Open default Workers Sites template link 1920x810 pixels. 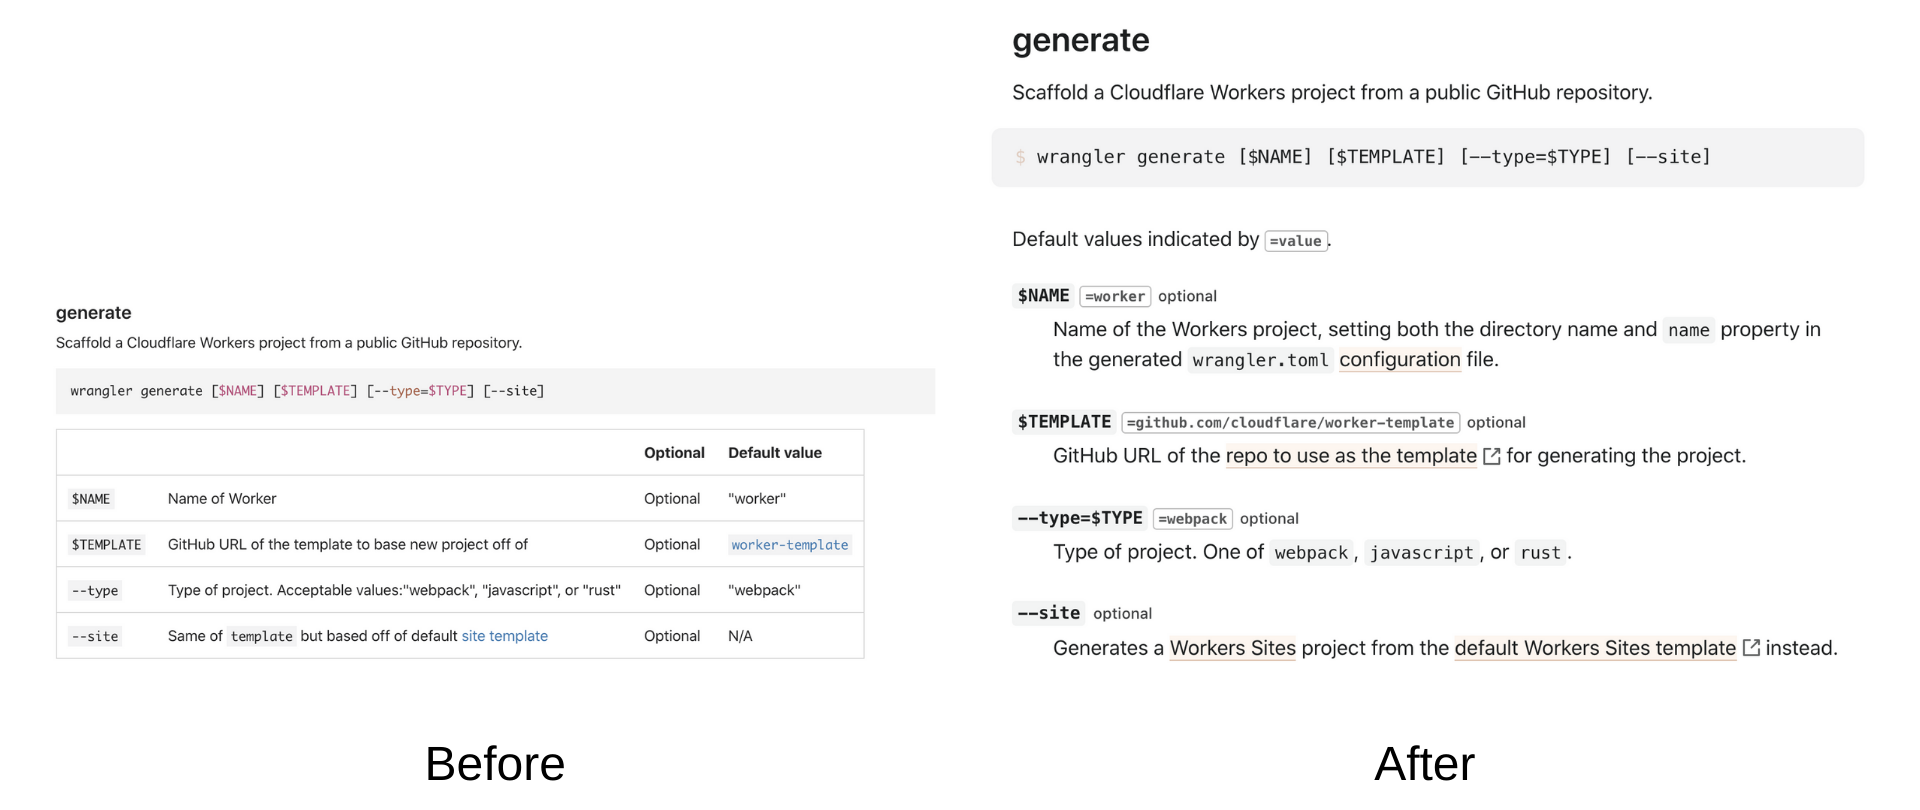[1595, 648]
